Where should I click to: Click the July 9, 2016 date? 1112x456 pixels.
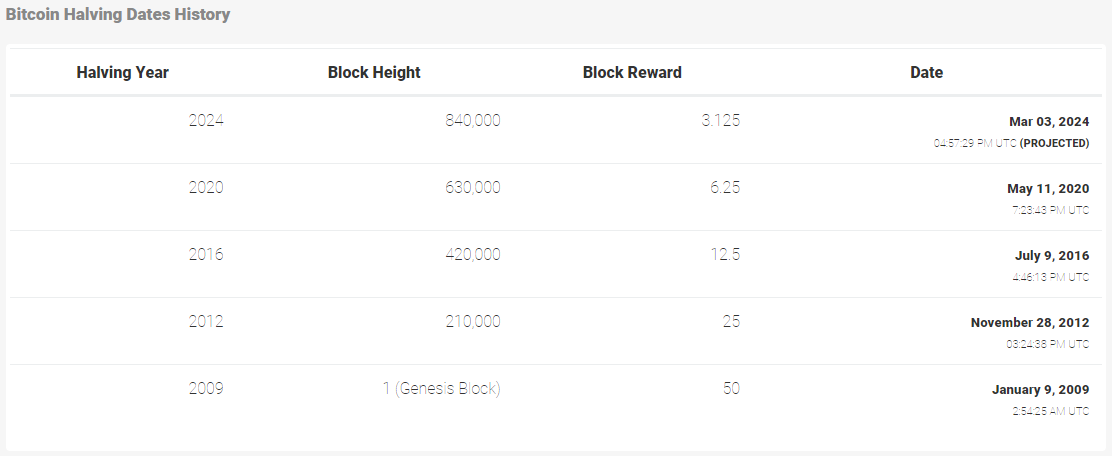point(1052,255)
